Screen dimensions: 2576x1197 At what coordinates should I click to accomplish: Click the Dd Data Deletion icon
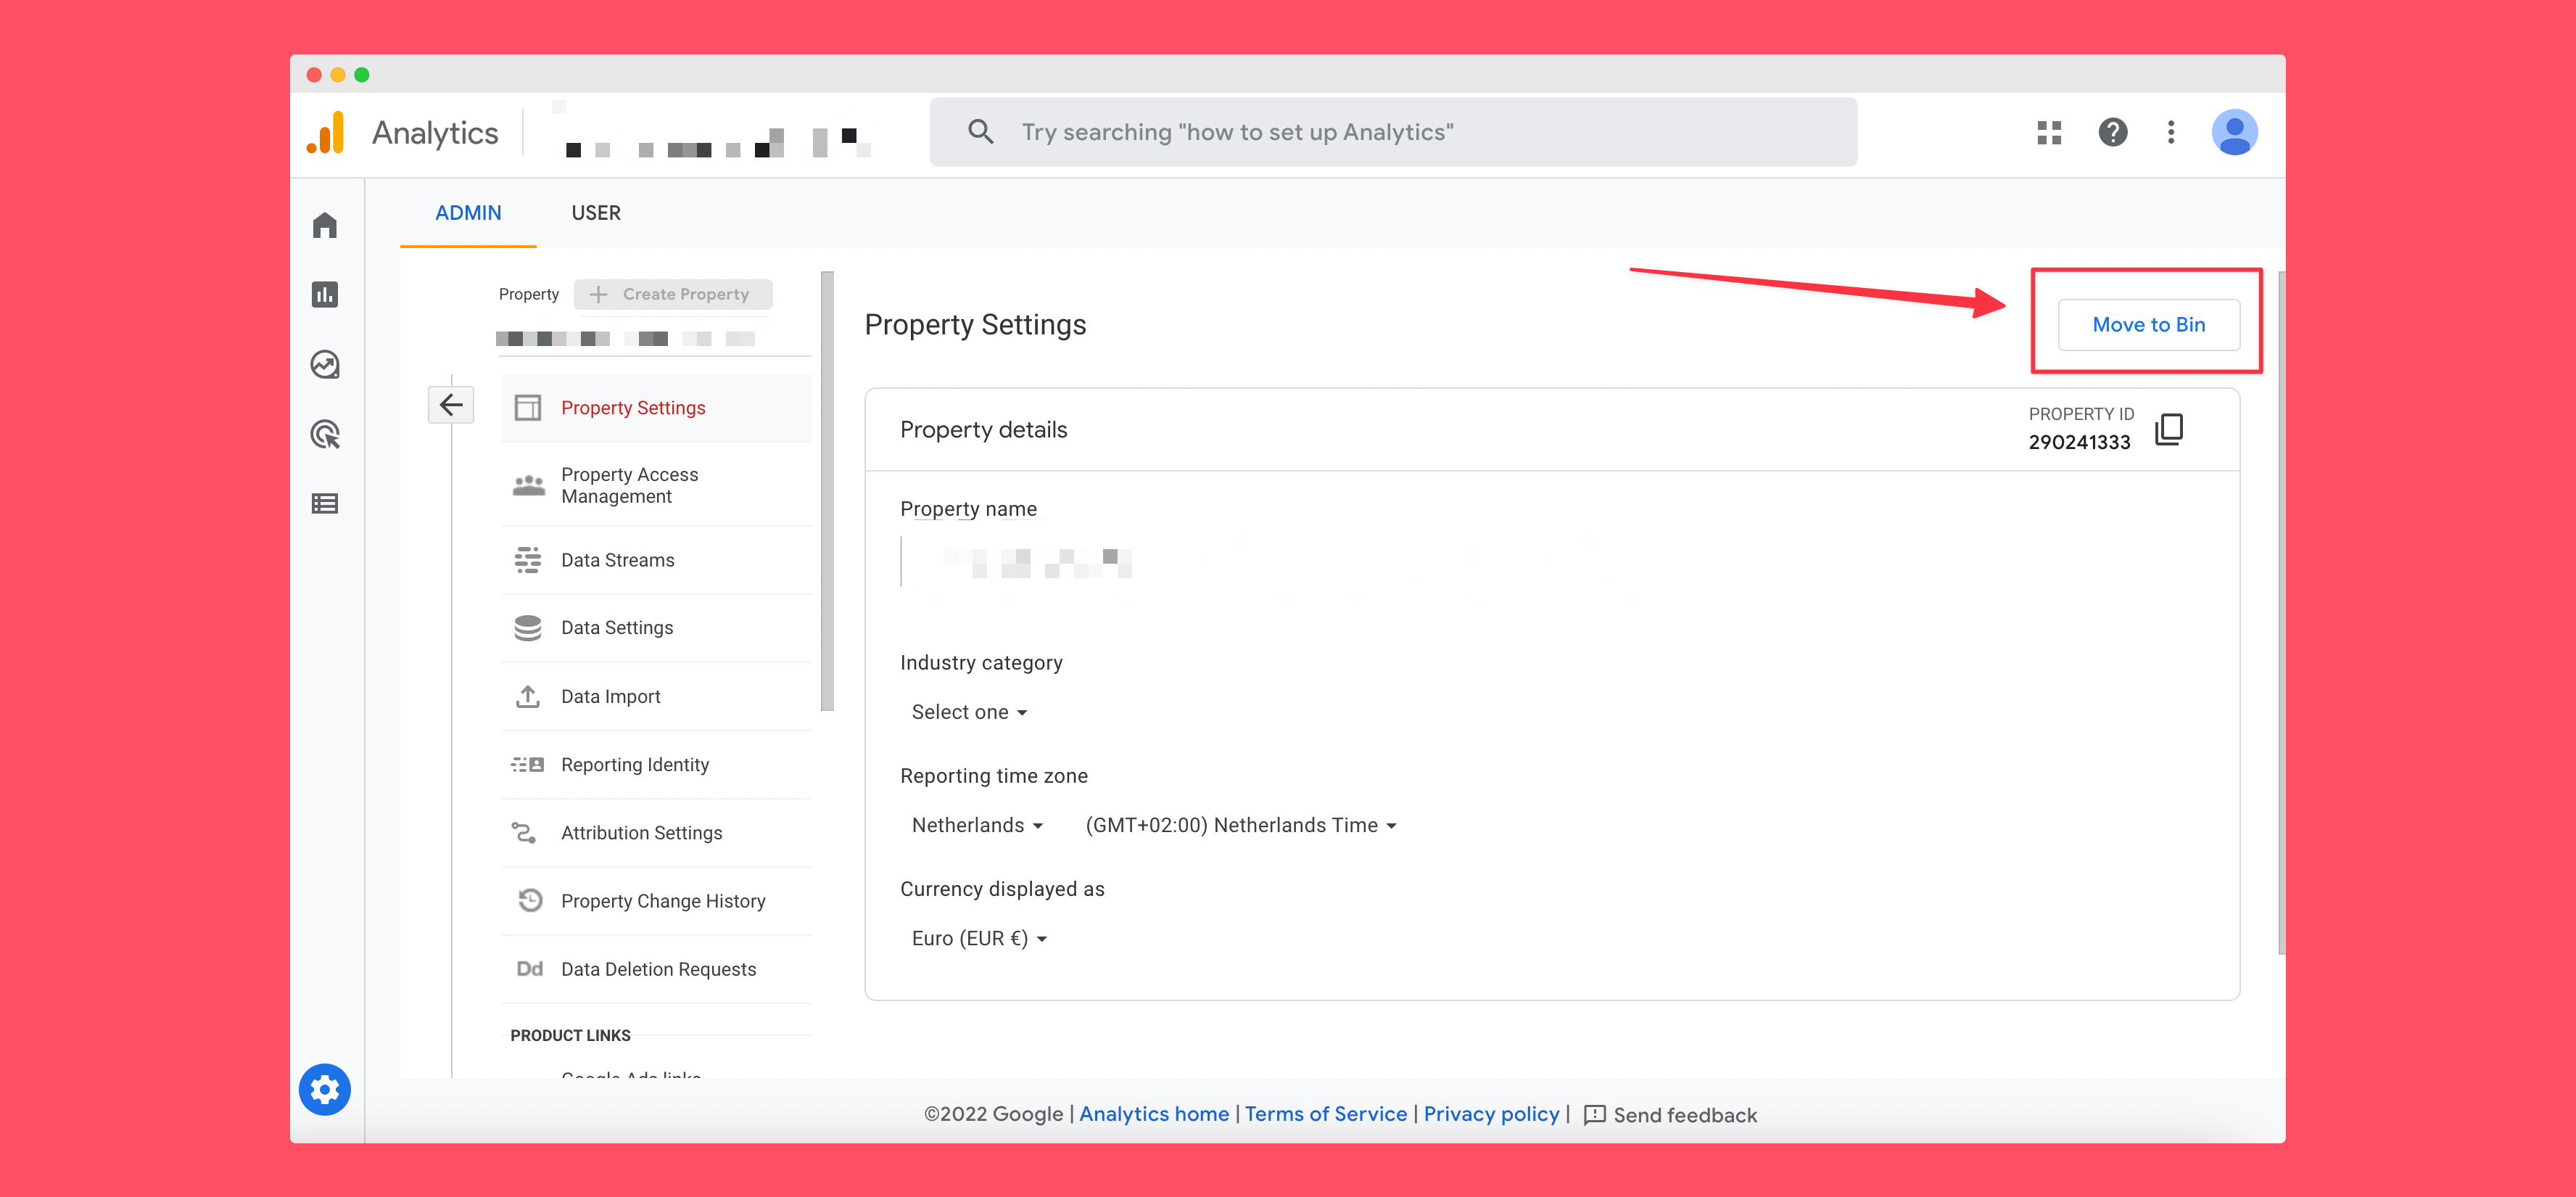[529, 969]
